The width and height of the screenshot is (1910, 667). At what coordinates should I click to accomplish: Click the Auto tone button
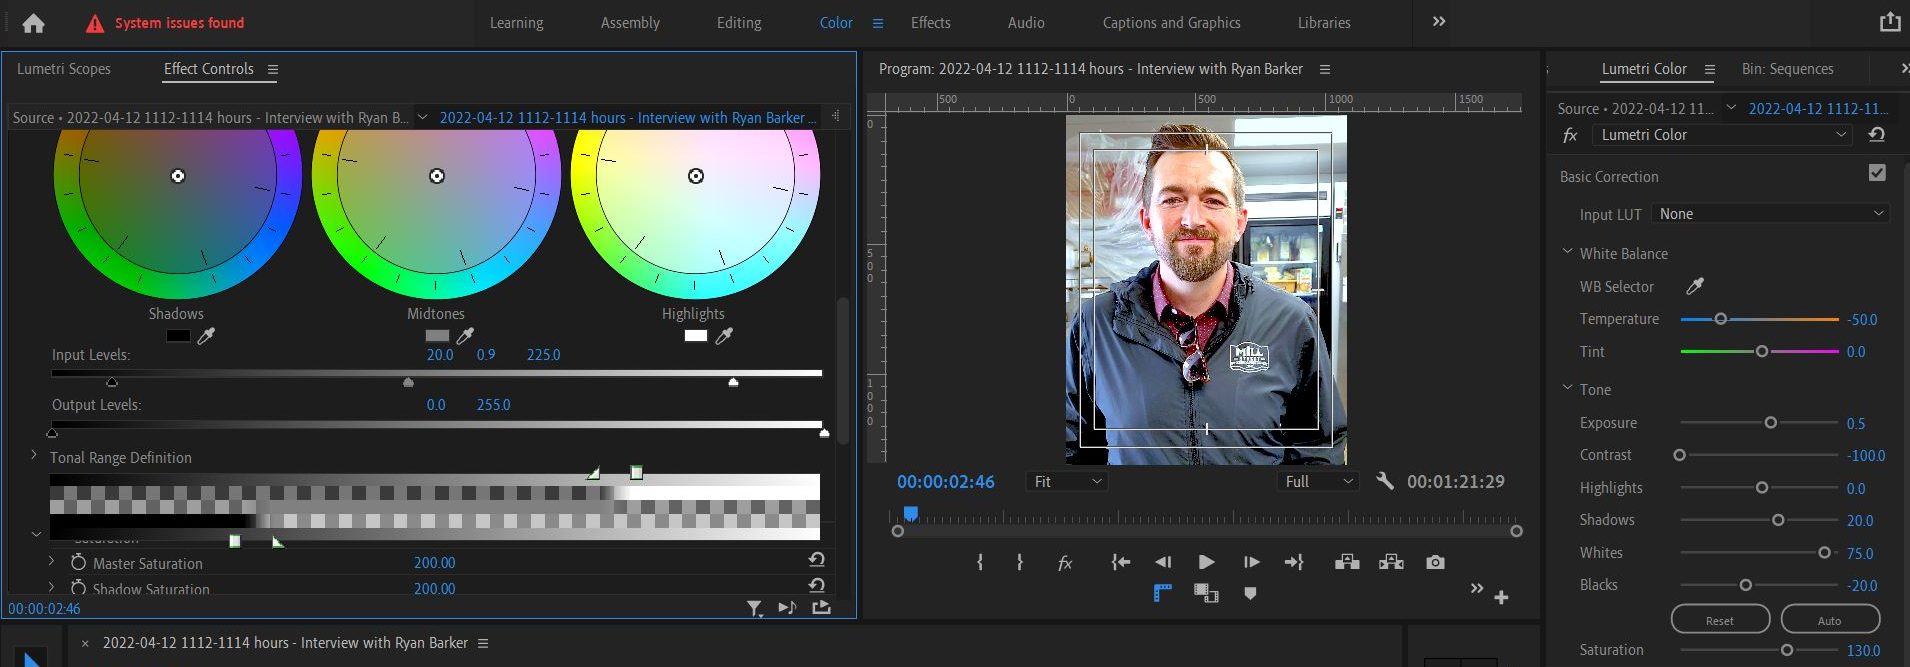click(1830, 620)
